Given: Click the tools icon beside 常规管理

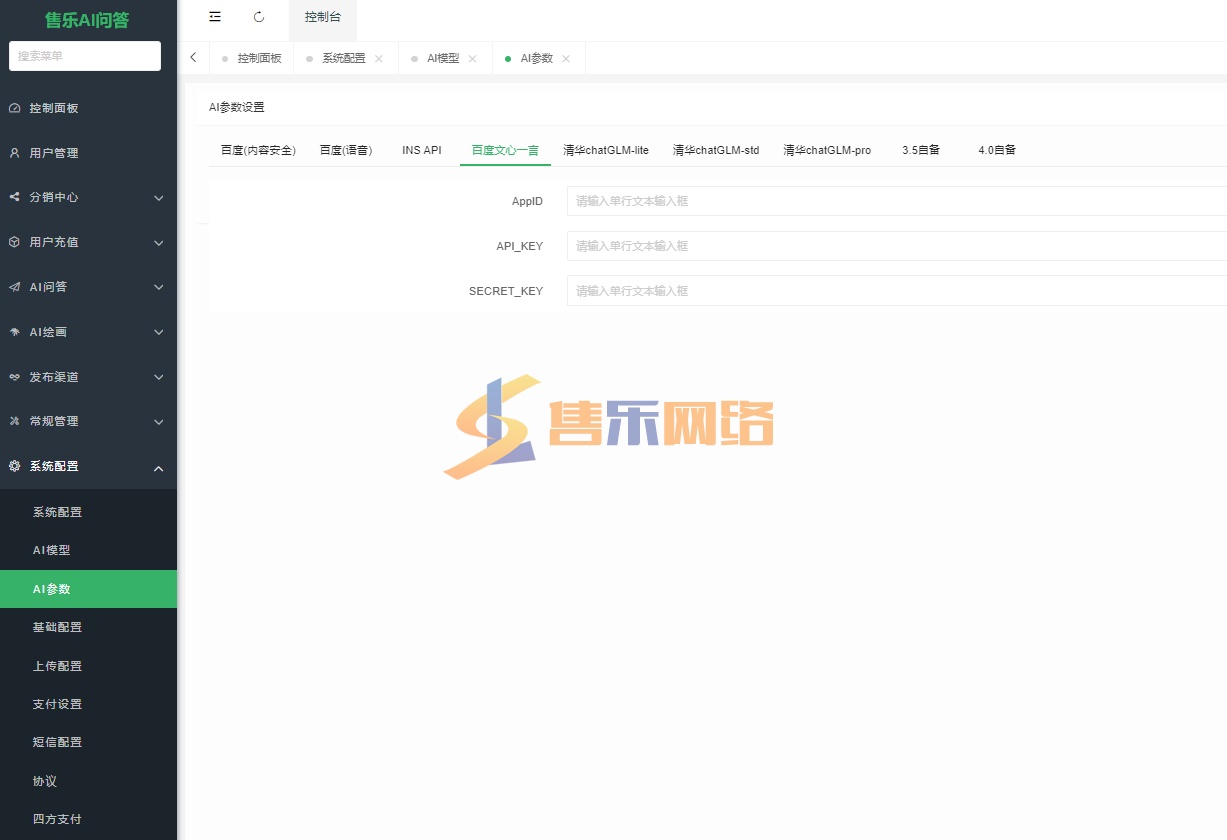Looking at the screenshot, I should (x=14, y=421).
